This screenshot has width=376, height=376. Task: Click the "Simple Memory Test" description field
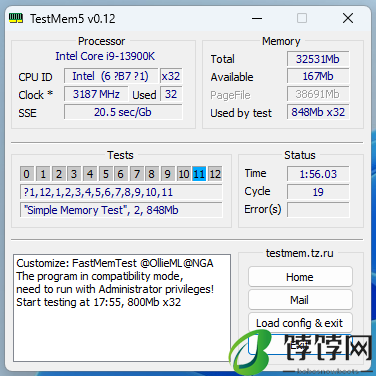click(121, 210)
